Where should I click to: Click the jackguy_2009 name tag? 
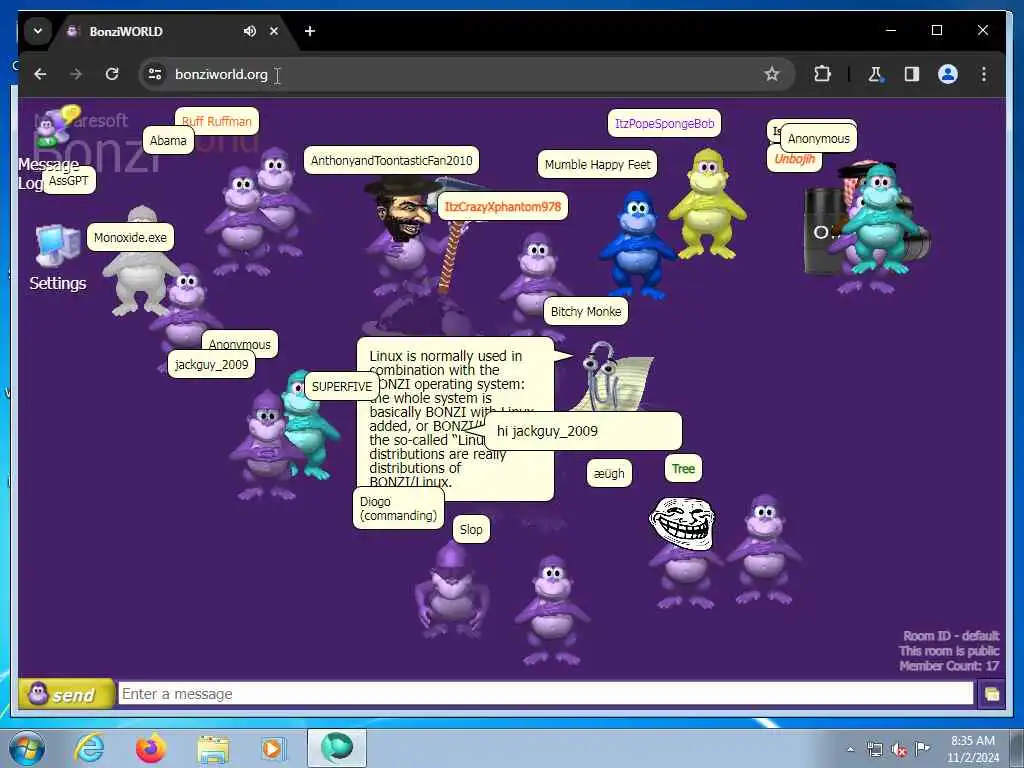coord(212,364)
